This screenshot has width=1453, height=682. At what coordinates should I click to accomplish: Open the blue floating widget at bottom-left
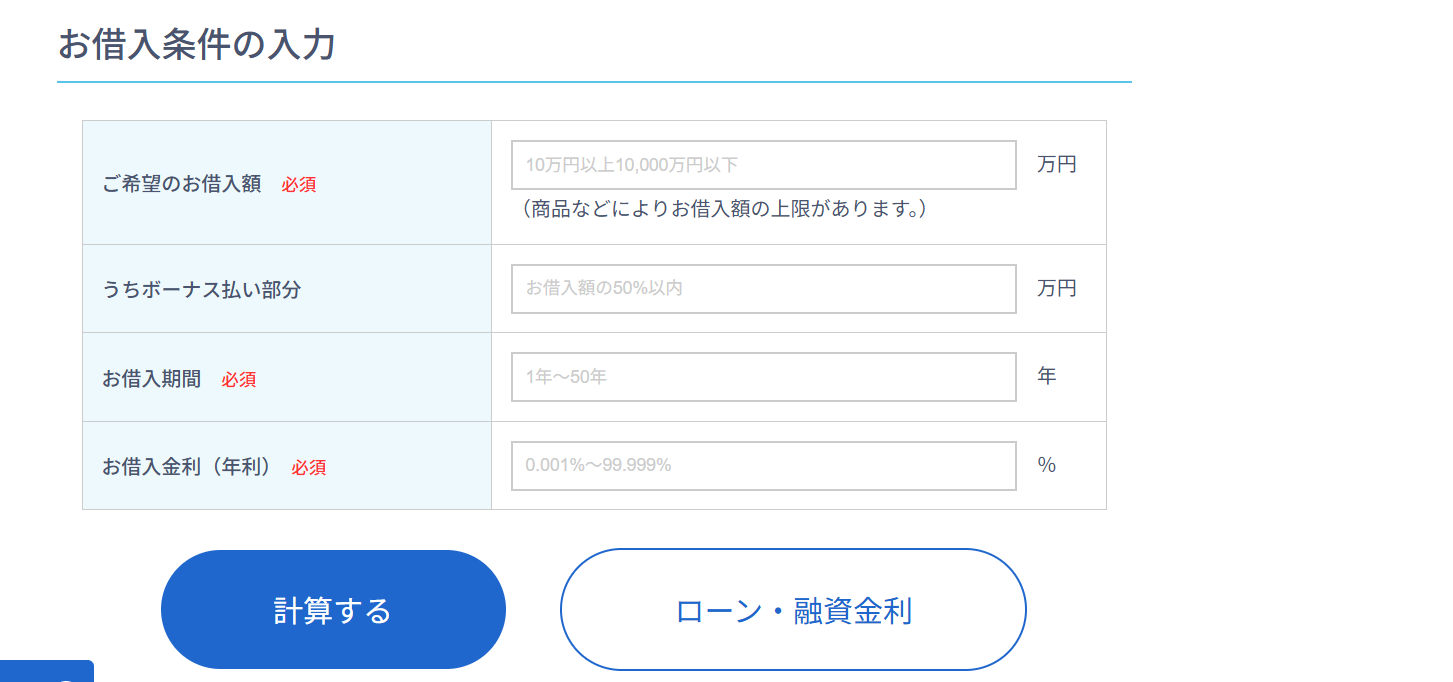[x=47, y=672]
